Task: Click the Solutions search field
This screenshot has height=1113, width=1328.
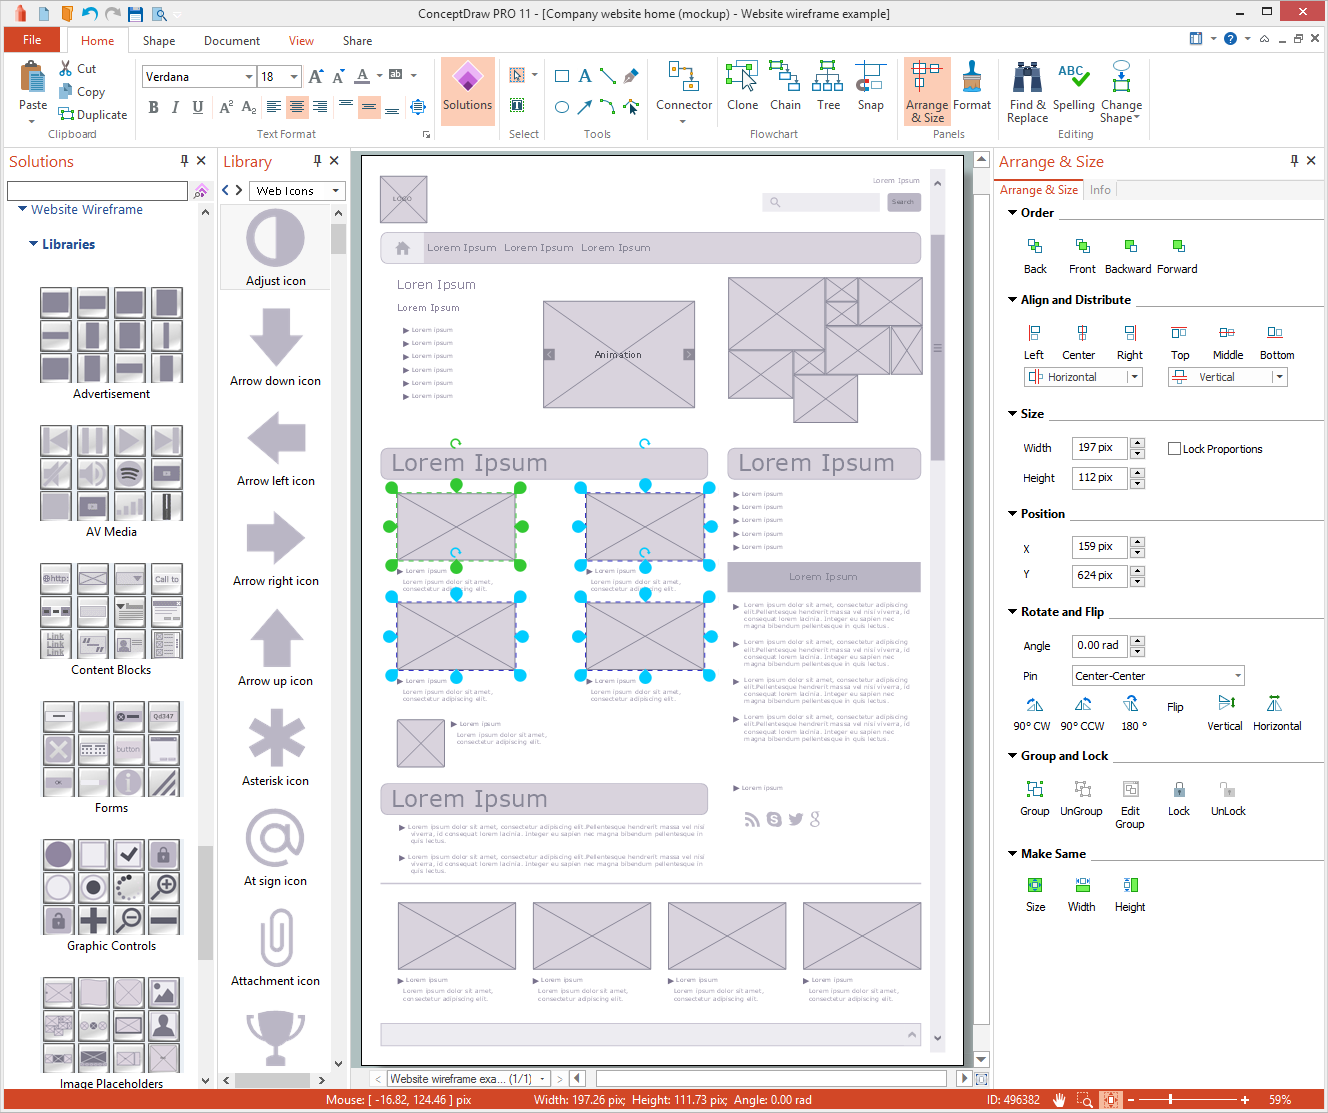Action: tap(97, 190)
